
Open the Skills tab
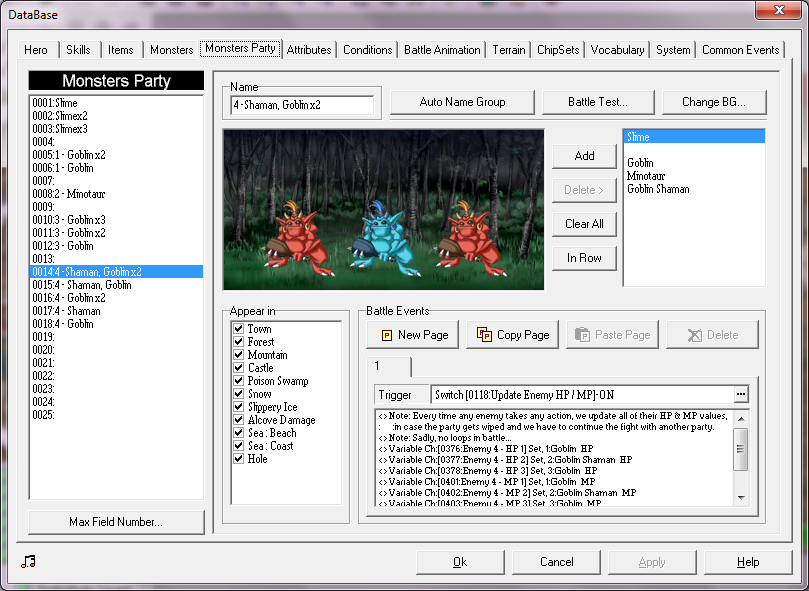click(78, 50)
